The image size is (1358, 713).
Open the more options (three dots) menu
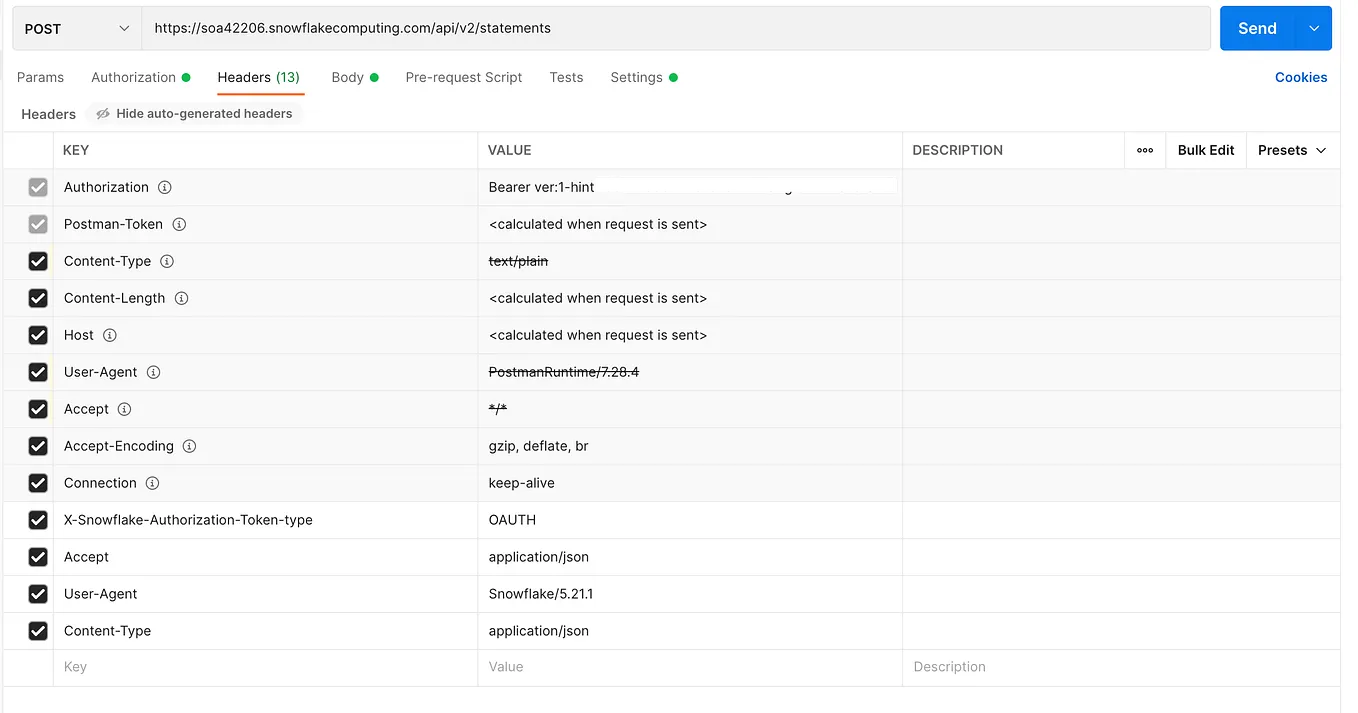coord(1145,150)
